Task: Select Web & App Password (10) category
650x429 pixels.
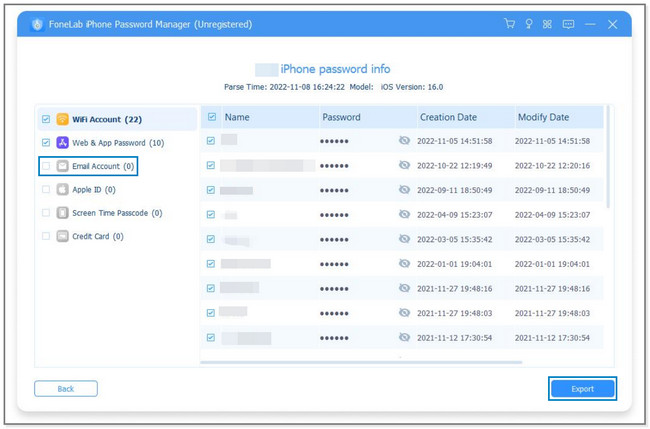Action: click(x=118, y=143)
